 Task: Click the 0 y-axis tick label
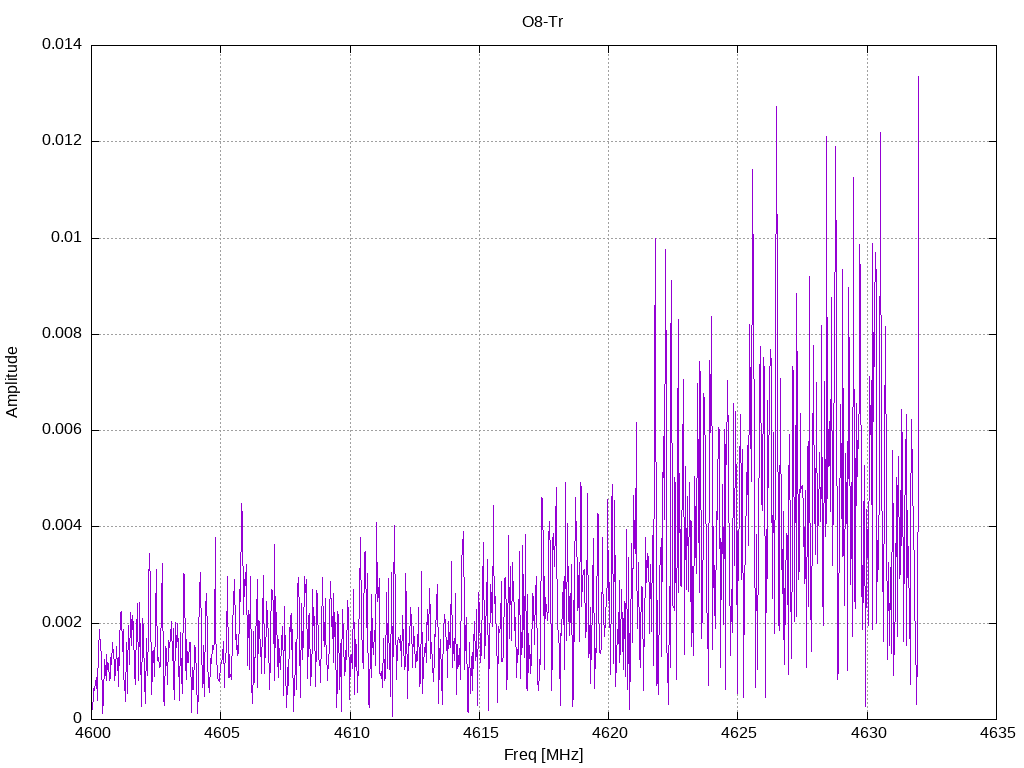click(78, 718)
